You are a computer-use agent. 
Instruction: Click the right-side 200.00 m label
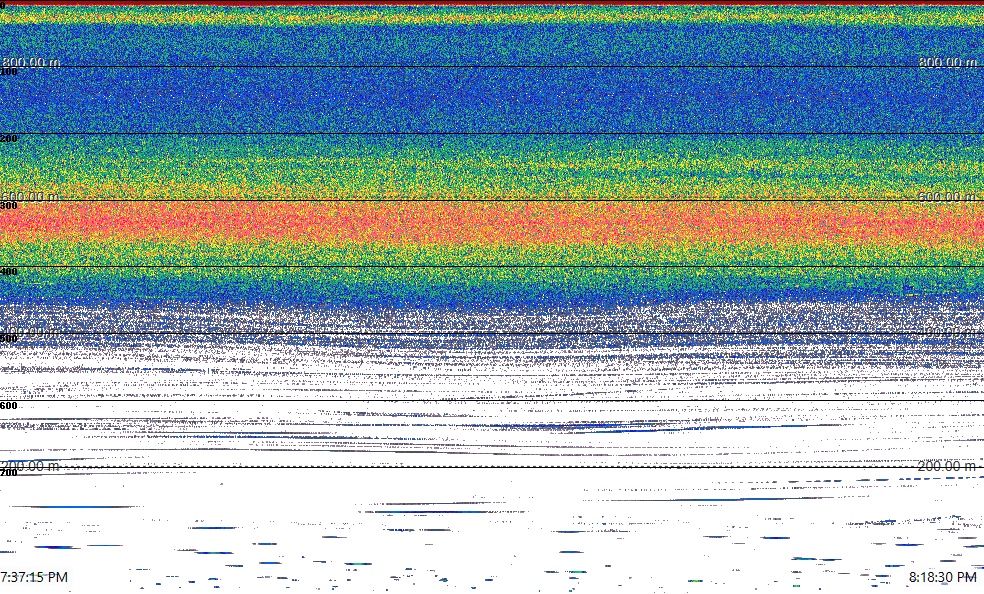[x=948, y=466]
